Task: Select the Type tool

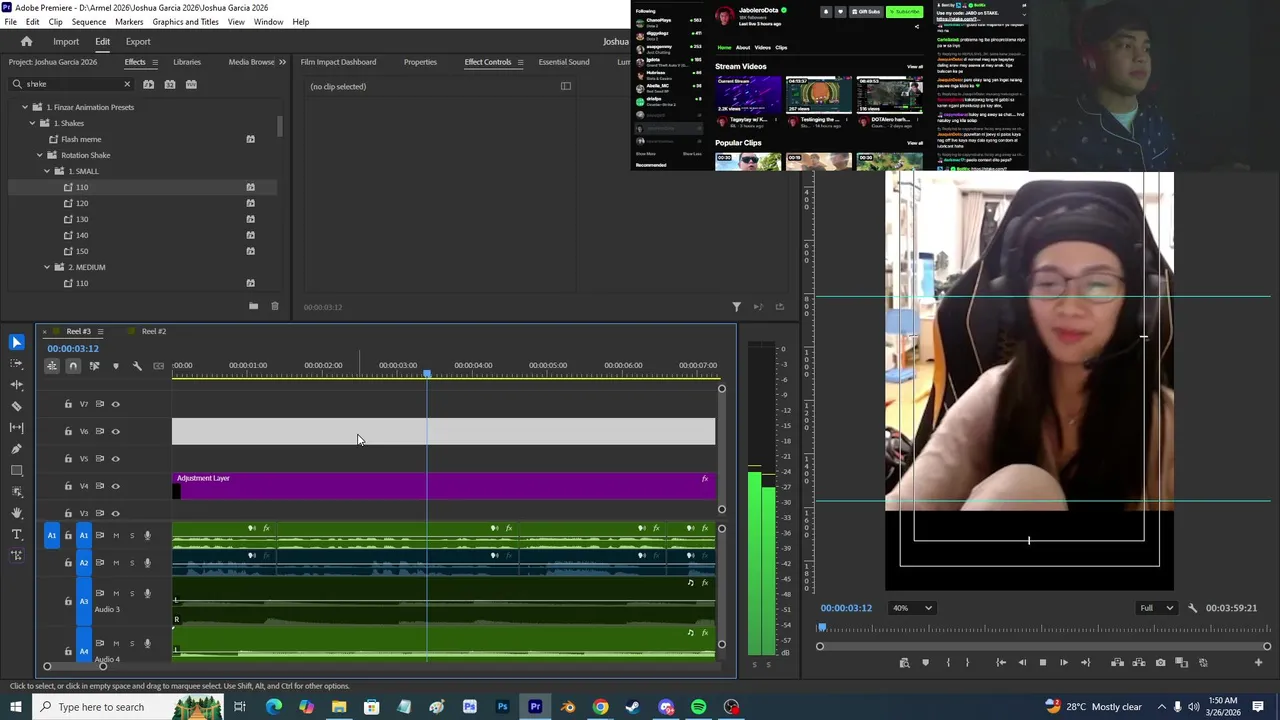Action: click(x=16, y=534)
